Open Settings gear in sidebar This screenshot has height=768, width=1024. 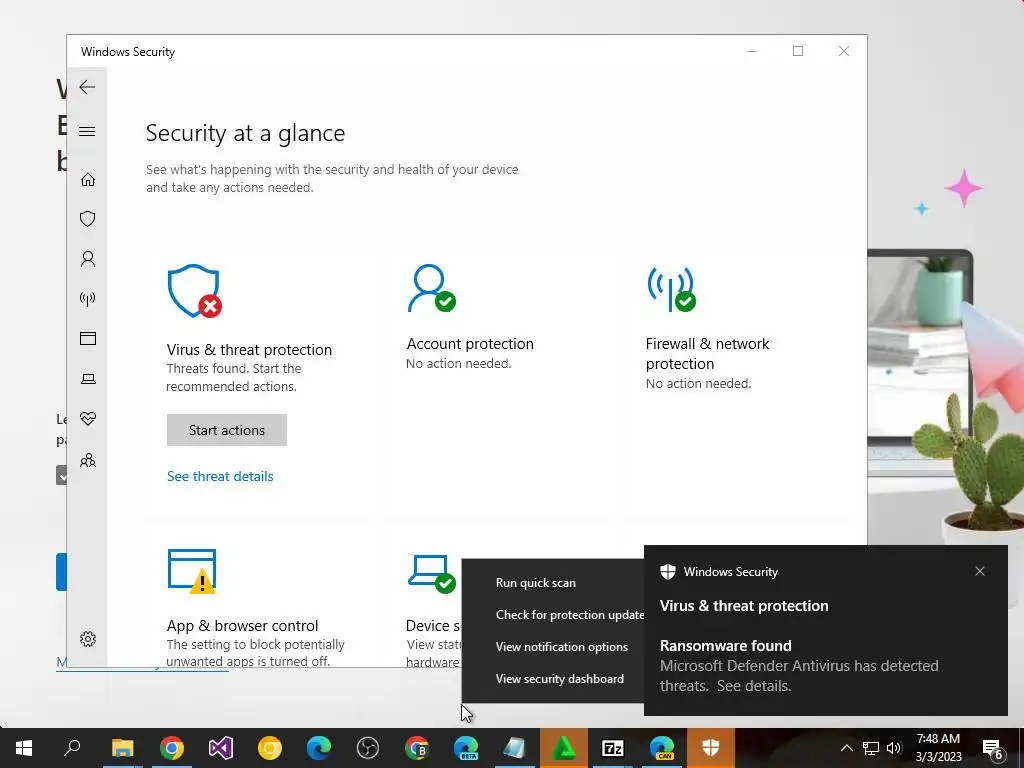click(88, 639)
